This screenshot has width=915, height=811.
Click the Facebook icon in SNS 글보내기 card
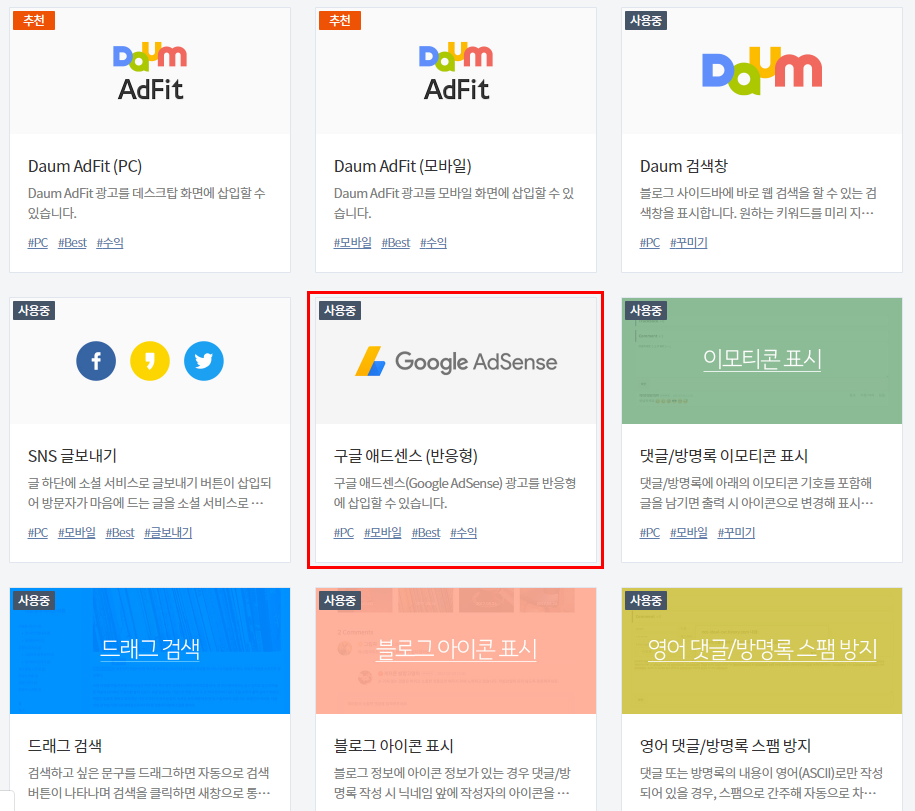coord(96,361)
